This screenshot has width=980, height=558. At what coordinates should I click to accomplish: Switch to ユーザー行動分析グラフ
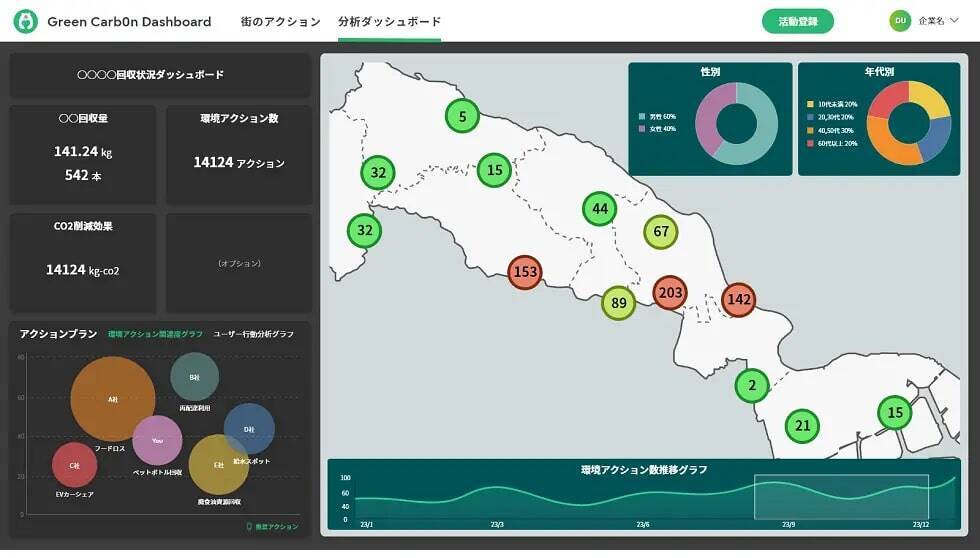pyautogui.click(x=253, y=334)
